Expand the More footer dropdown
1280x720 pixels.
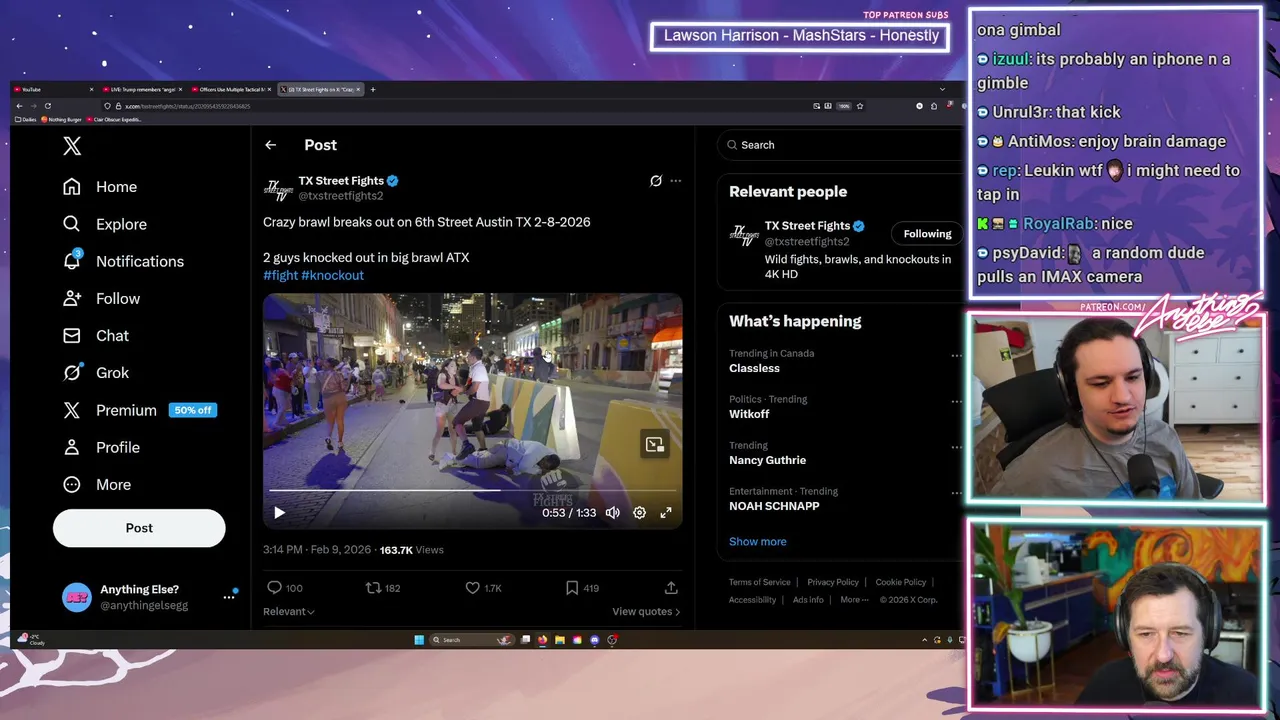point(853,600)
